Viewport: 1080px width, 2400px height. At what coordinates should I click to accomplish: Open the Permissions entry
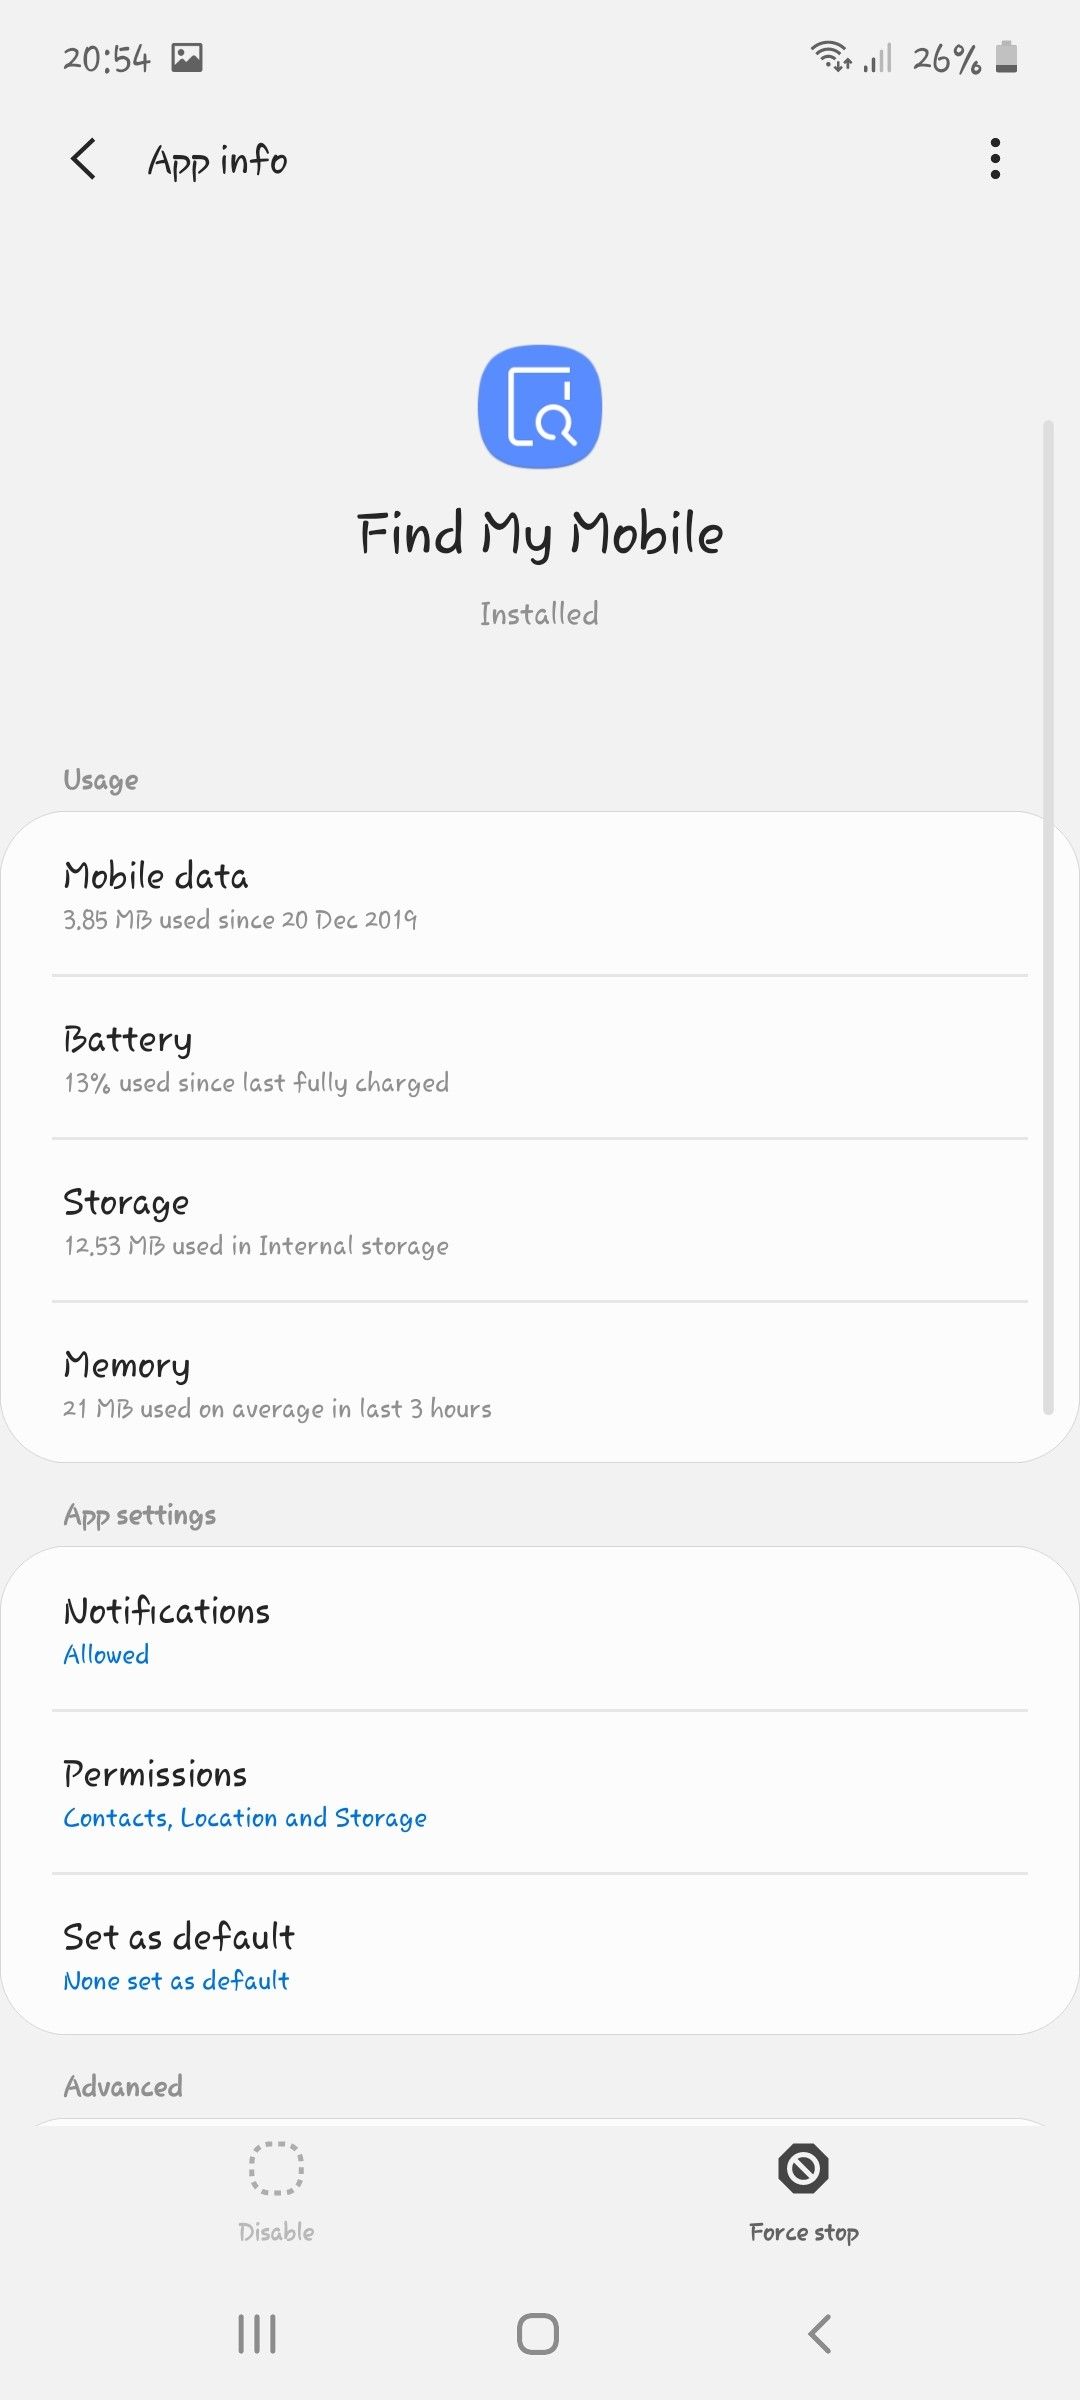(x=540, y=1793)
